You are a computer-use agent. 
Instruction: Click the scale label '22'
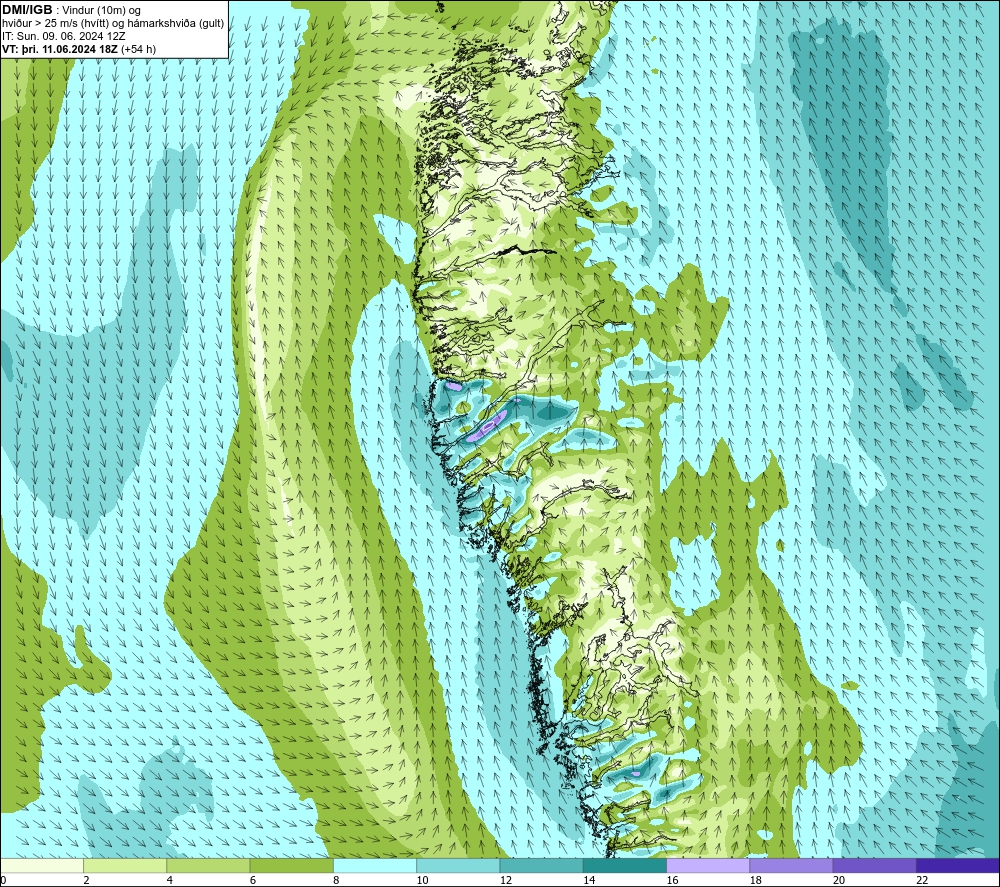[x=922, y=880]
